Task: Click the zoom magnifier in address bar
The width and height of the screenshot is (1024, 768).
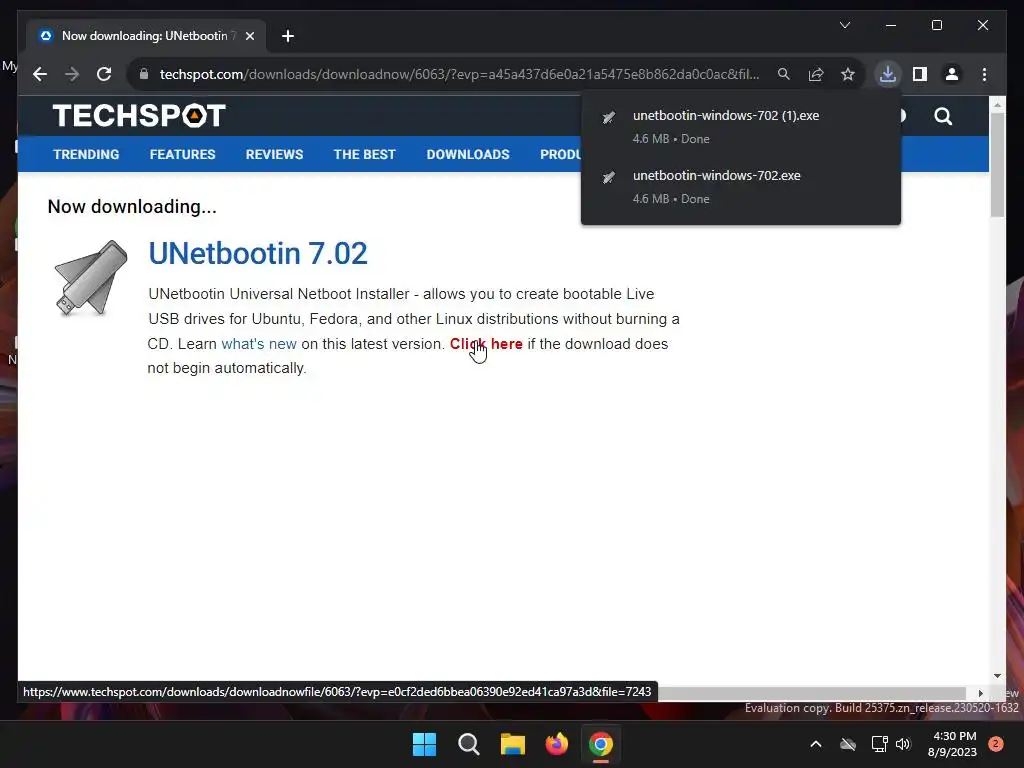Action: click(x=784, y=74)
